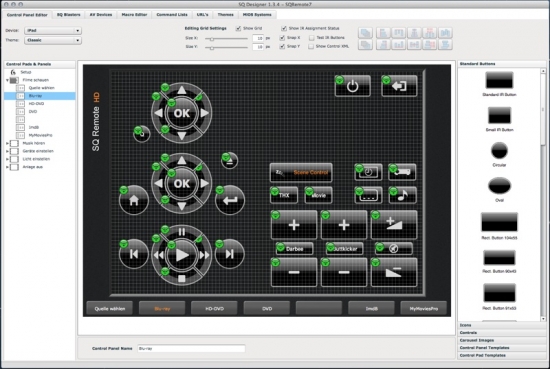Click MyMoviesPro on the canvas bottom bar
This screenshot has height=369, width=550.
click(424, 309)
